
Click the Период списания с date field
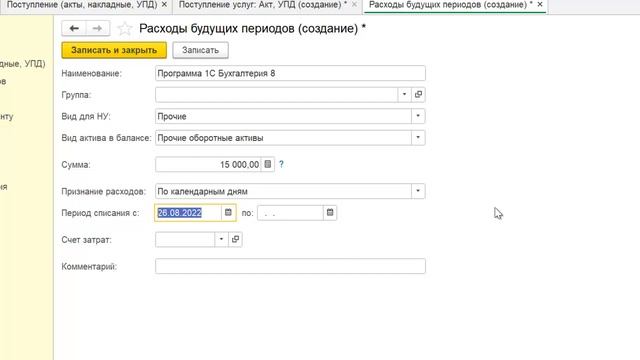click(188, 213)
